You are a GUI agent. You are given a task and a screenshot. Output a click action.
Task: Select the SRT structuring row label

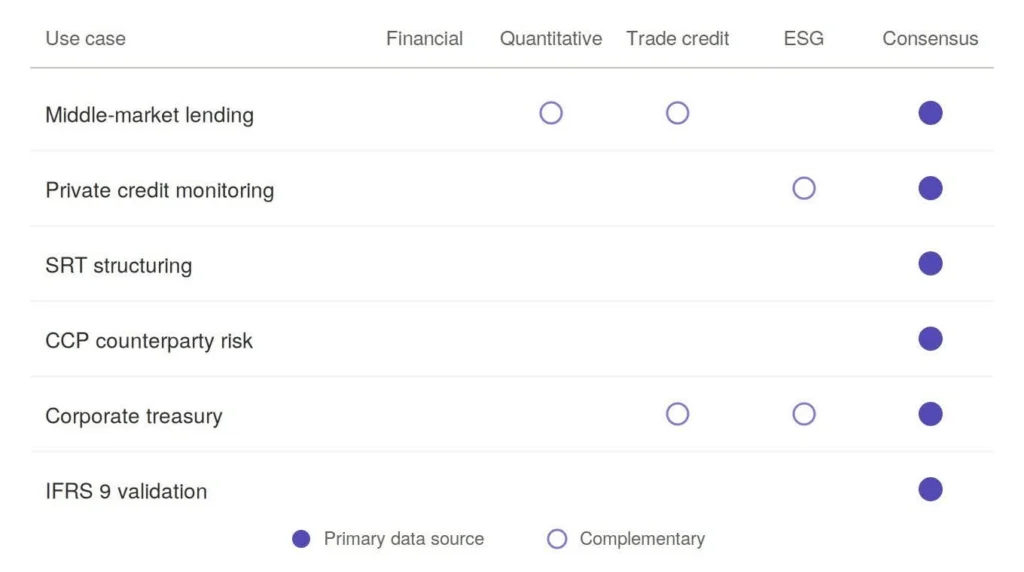click(119, 266)
